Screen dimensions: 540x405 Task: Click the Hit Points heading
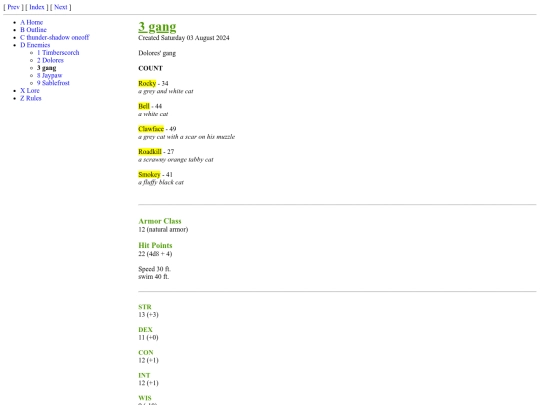(x=155, y=245)
